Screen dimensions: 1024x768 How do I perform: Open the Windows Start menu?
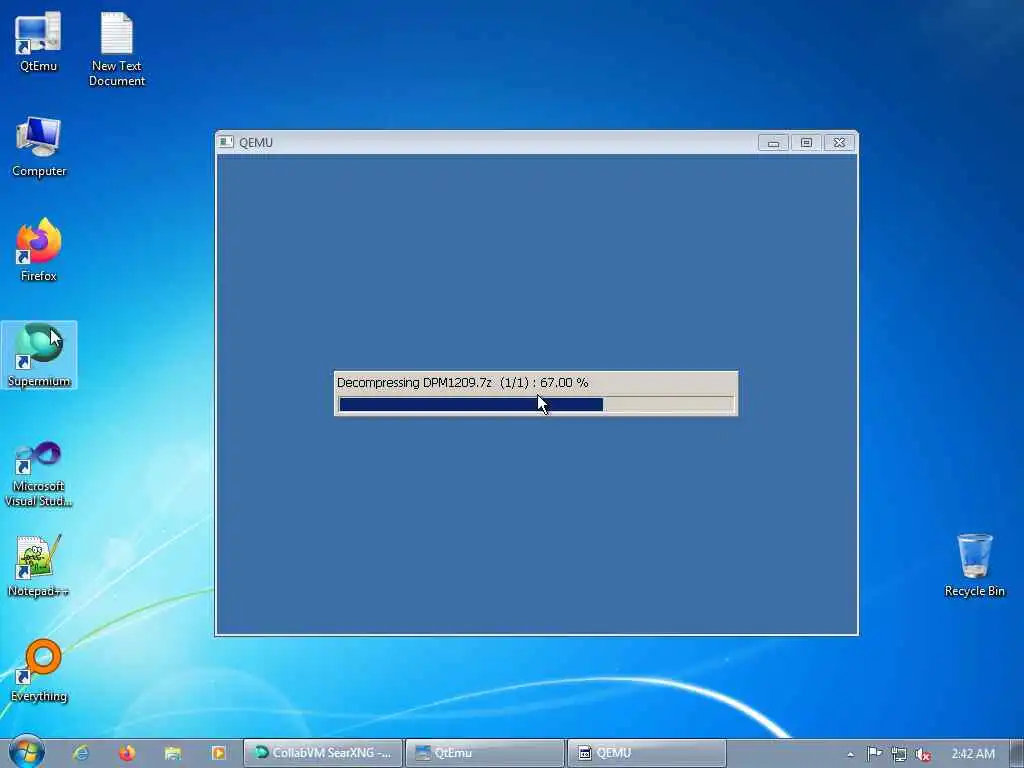26,752
